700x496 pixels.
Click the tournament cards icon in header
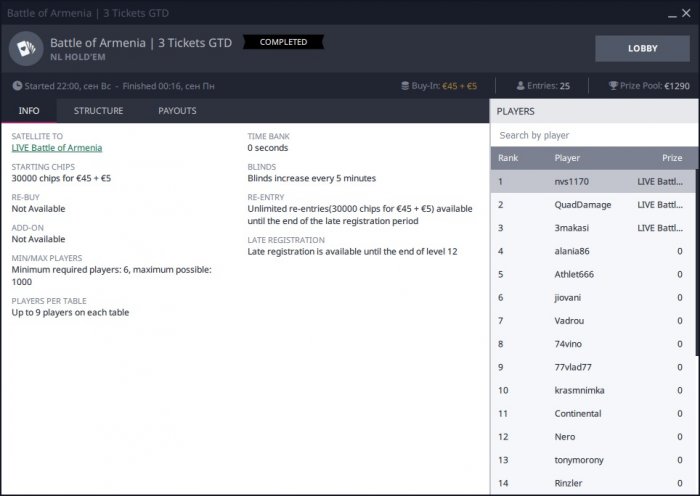(x=26, y=48)
